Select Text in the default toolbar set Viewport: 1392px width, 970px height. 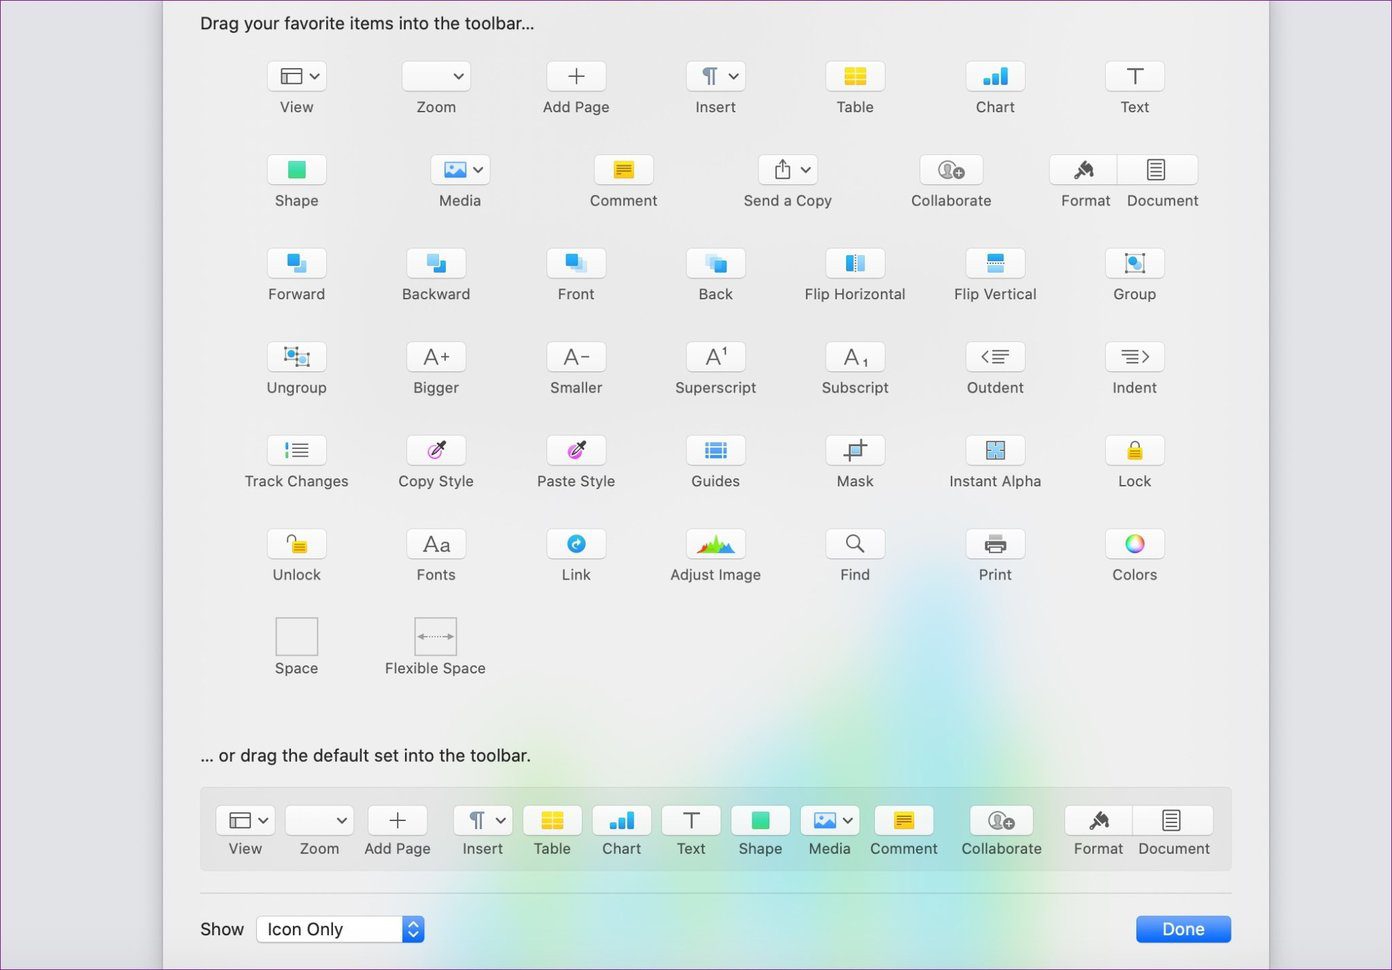tap(691, 820)
